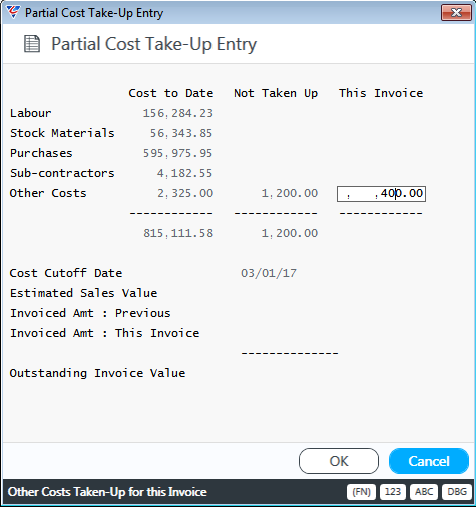
Task: Toggle the ABC alpha mode indicator
Action: click(x=424, y=492)
